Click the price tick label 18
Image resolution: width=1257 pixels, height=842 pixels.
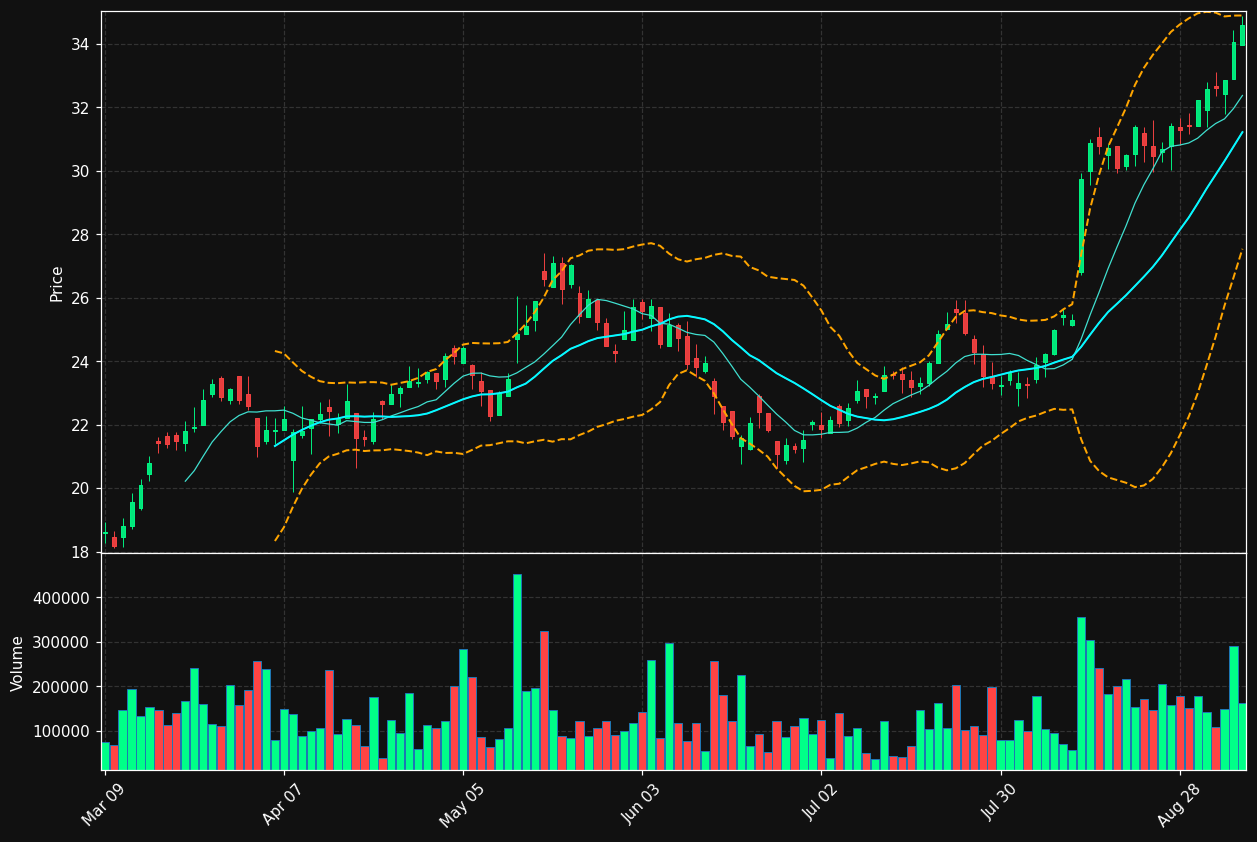pos(81,553)
